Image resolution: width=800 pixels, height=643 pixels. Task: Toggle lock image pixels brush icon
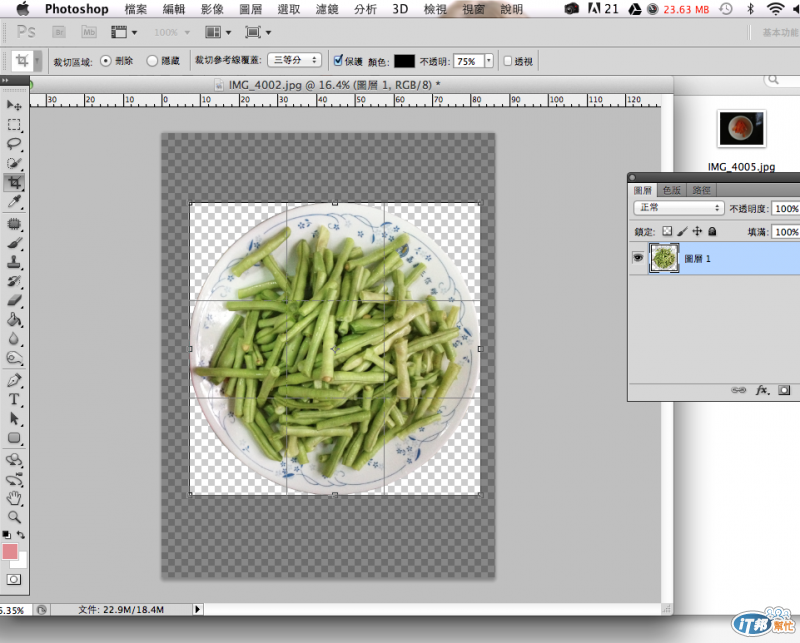(682, 231)
